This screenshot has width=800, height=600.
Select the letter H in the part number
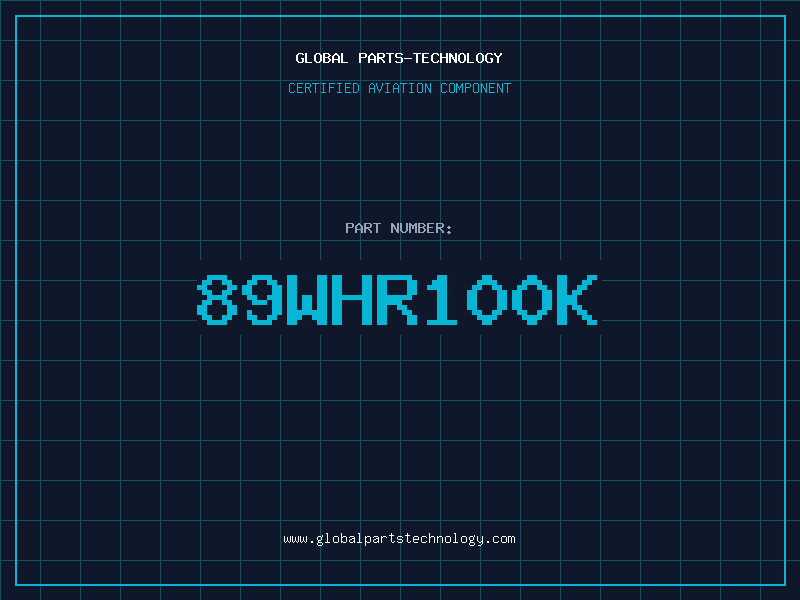353,299
